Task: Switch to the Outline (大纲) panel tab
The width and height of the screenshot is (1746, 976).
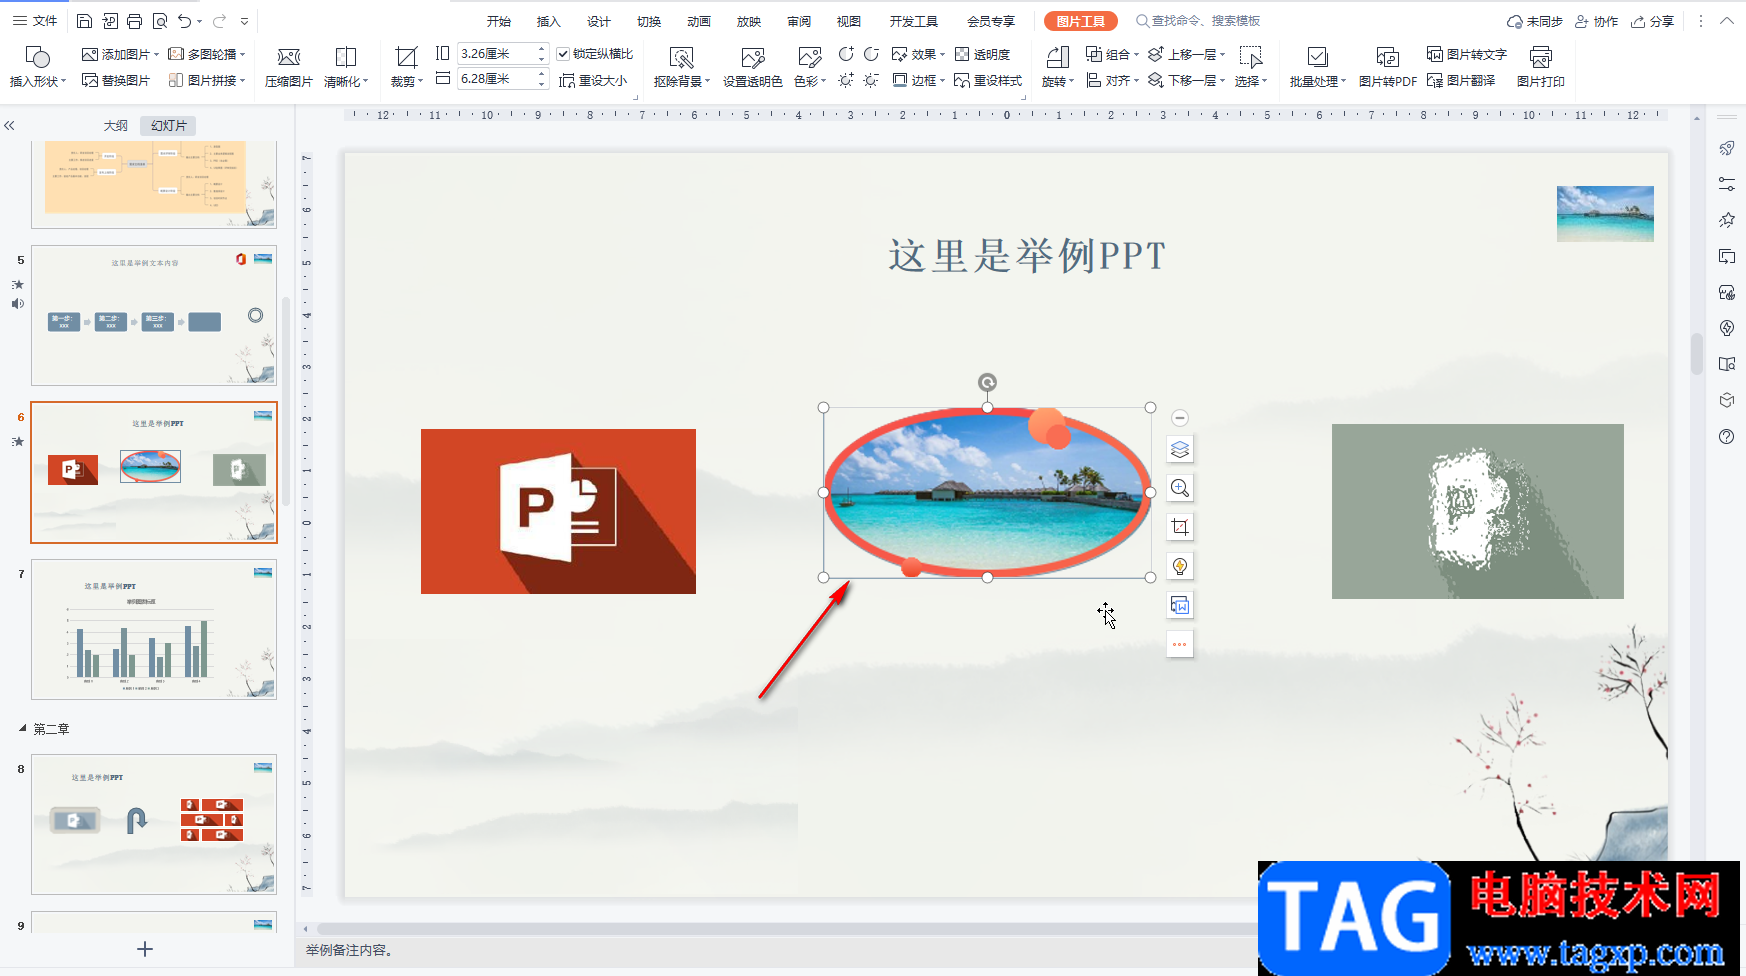Action: (116, 126)
